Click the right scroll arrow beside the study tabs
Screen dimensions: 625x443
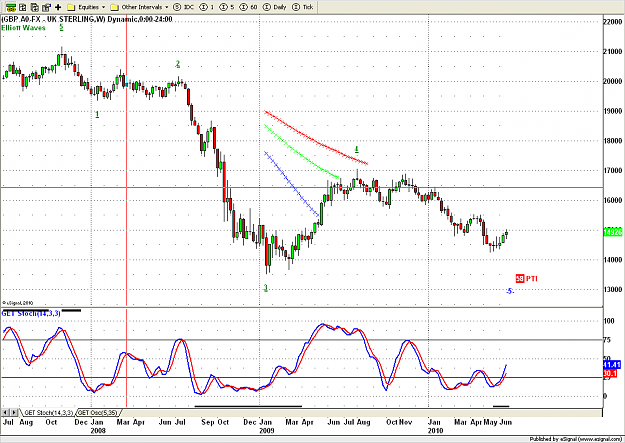(x=14, y=412)
